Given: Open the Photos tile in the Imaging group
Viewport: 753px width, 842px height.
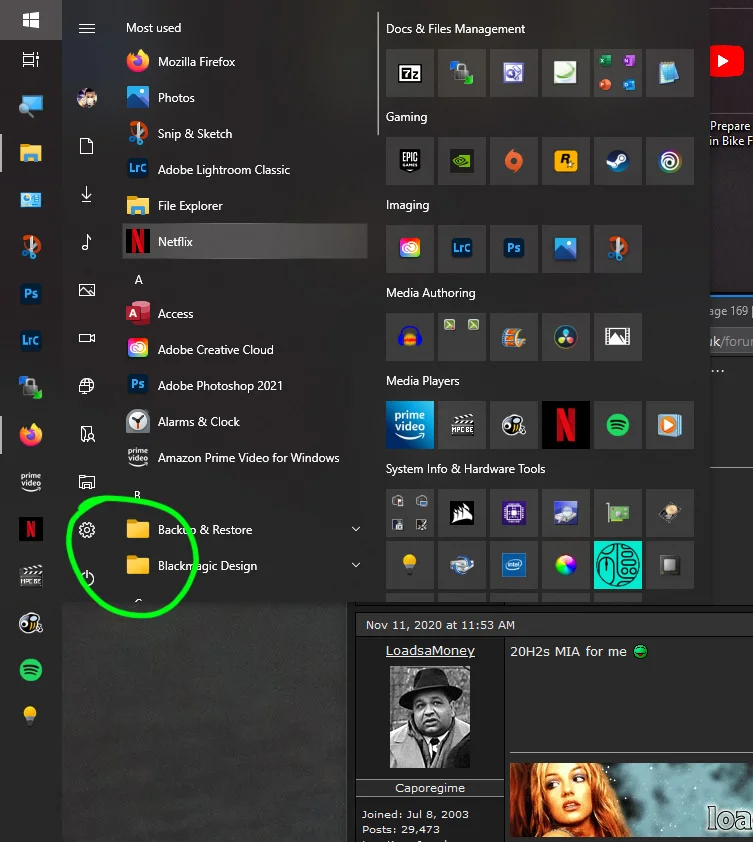Looking at the screenshot, I should [x=566, y=249].
